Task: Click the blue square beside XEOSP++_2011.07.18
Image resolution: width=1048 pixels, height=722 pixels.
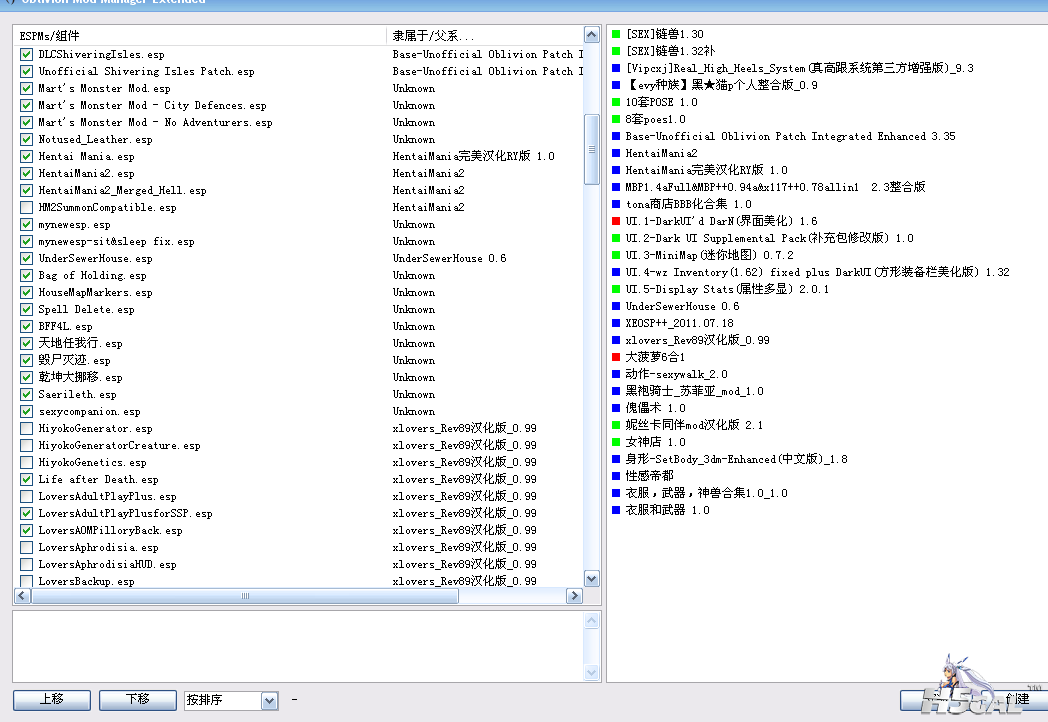Action: coord(616,323)
